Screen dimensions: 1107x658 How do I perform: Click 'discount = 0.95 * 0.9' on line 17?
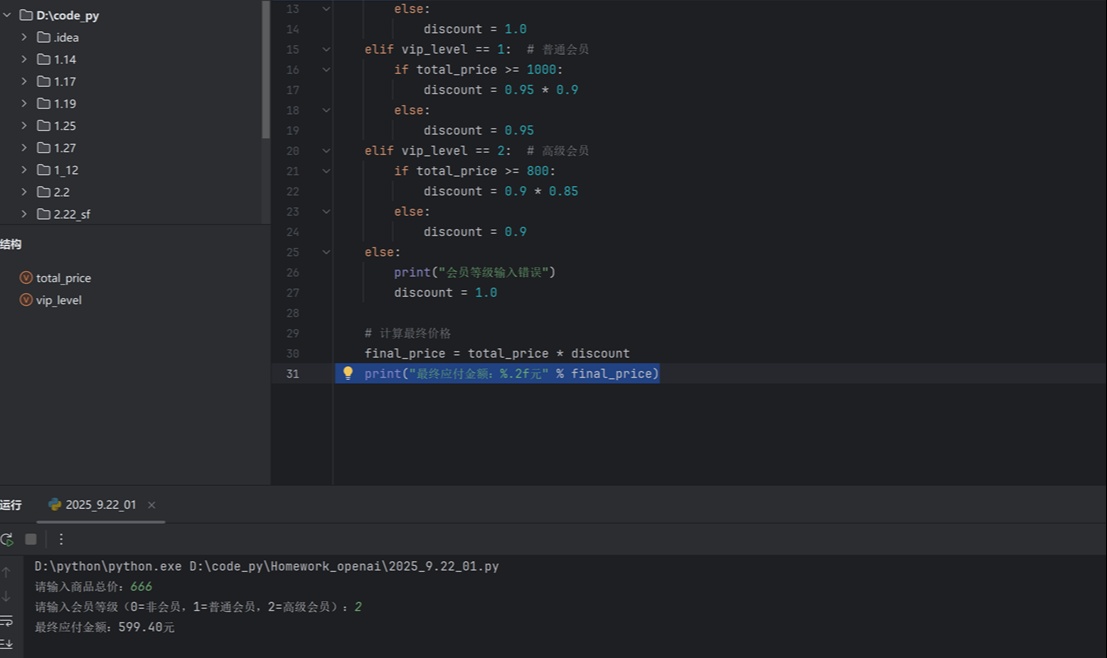point(501,90)
